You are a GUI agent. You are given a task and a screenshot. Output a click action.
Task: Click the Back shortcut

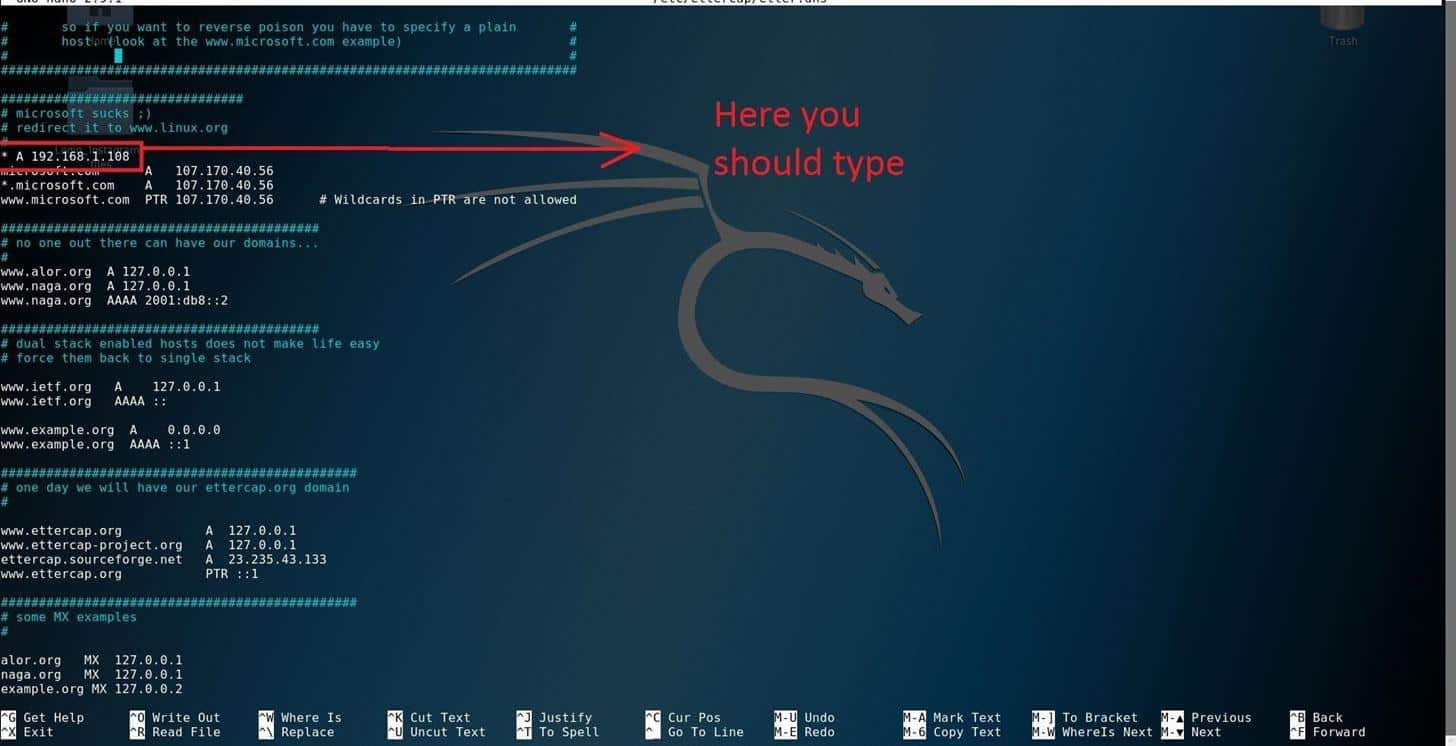1317,718
